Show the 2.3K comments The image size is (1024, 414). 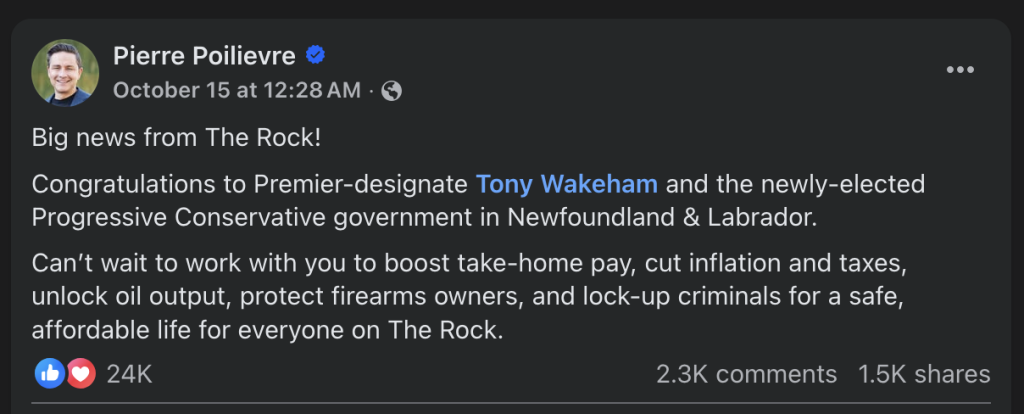746,374
